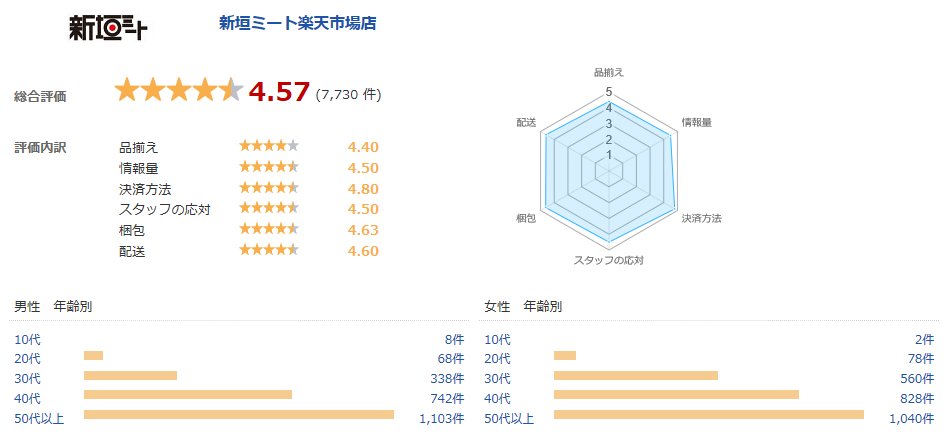Open female 40代 reviews link

[497, 398]
